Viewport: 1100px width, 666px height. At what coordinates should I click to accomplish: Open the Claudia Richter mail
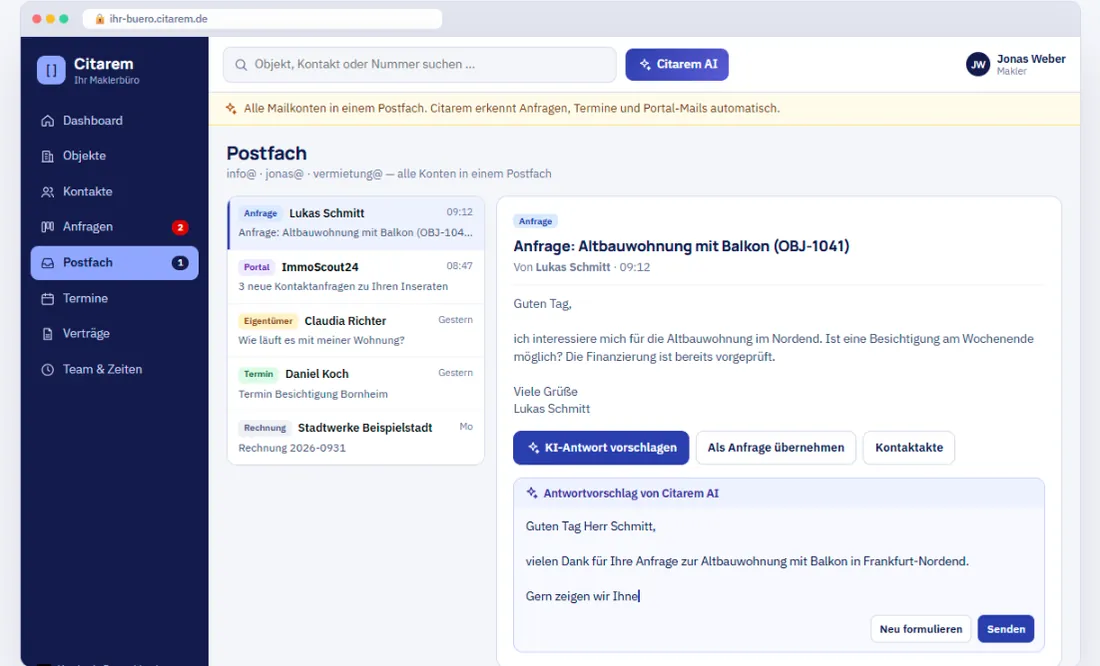click(x=356, y=331)
